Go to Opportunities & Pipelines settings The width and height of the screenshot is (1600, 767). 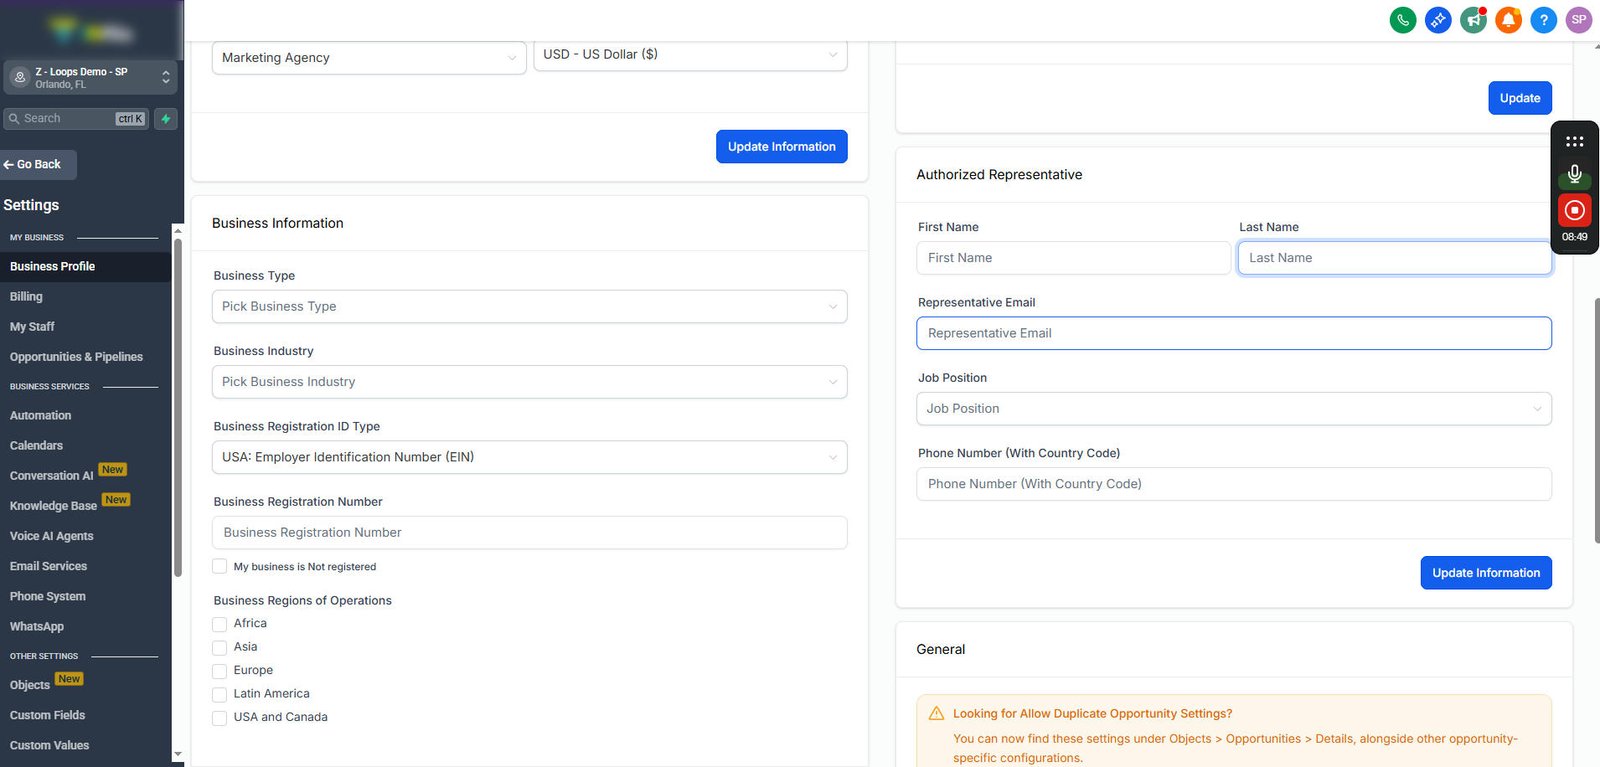76,357
